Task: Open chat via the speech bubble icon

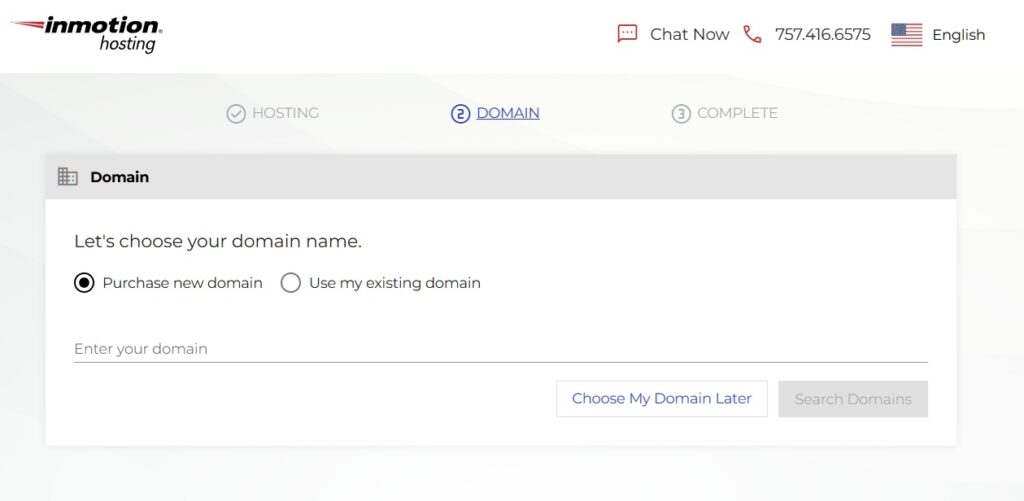Action: pyautogui.click(x=627, y=34)
